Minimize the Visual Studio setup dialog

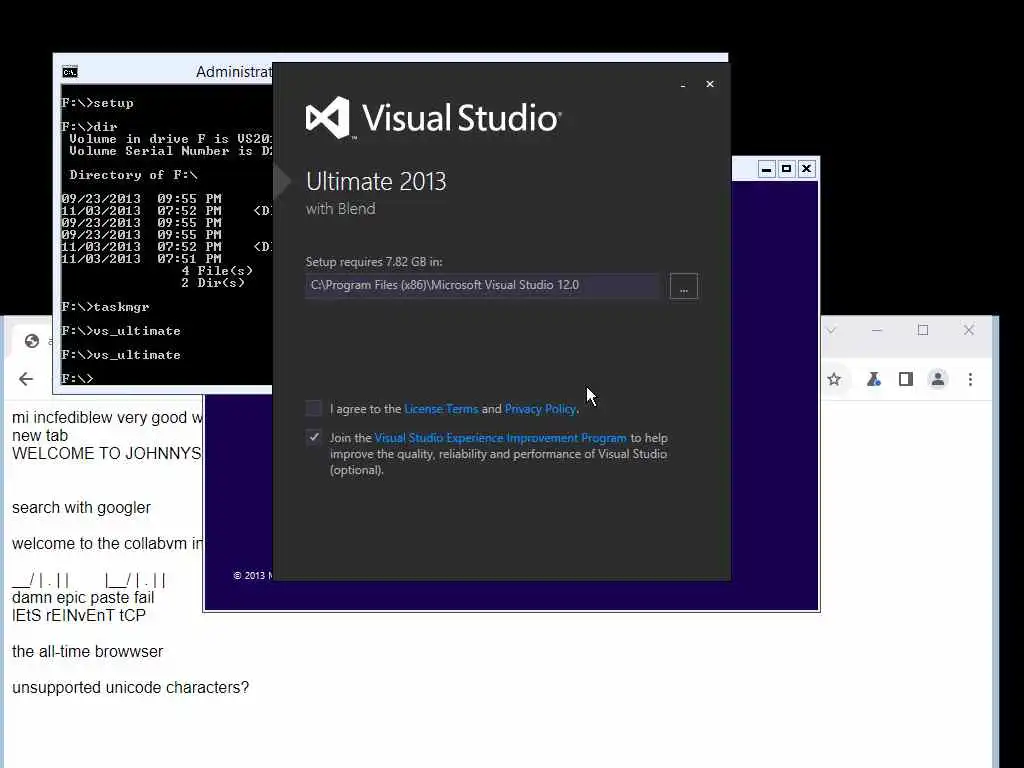coord(683,84)
